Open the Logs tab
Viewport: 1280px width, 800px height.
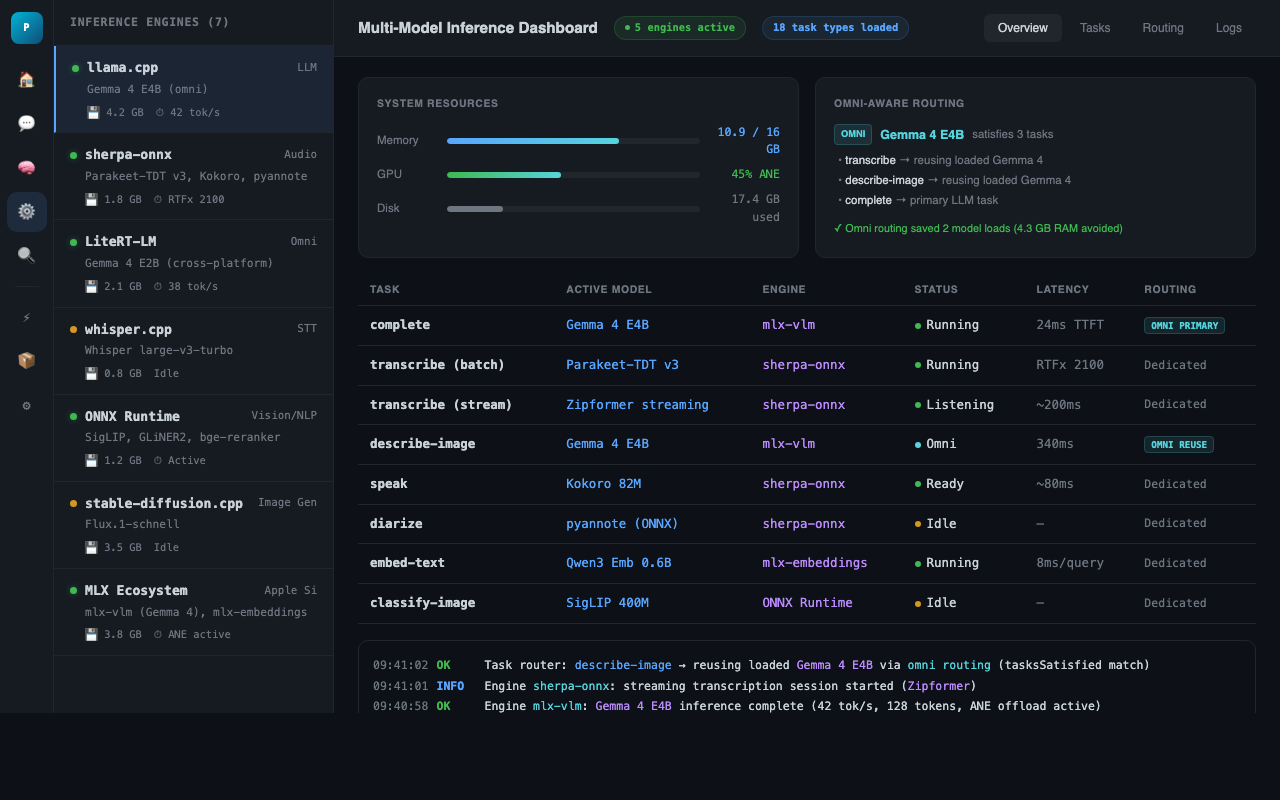(1228, 27)
